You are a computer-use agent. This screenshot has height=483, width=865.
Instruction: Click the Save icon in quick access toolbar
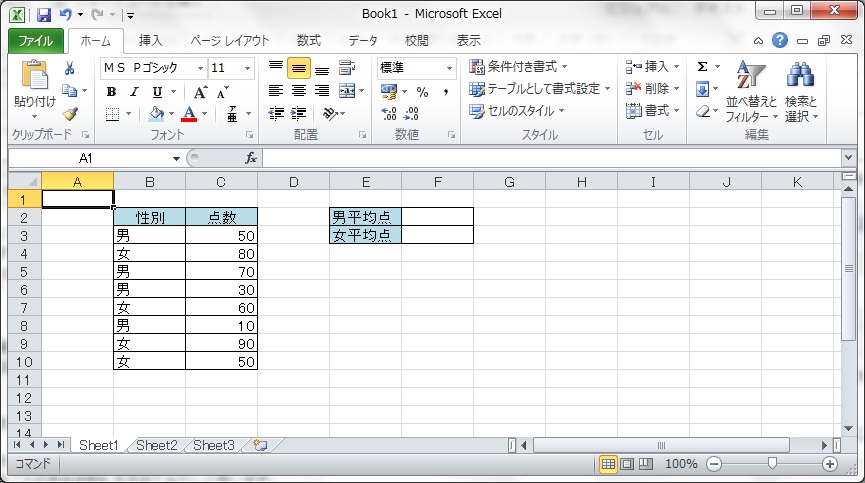(x=44, y=14)
